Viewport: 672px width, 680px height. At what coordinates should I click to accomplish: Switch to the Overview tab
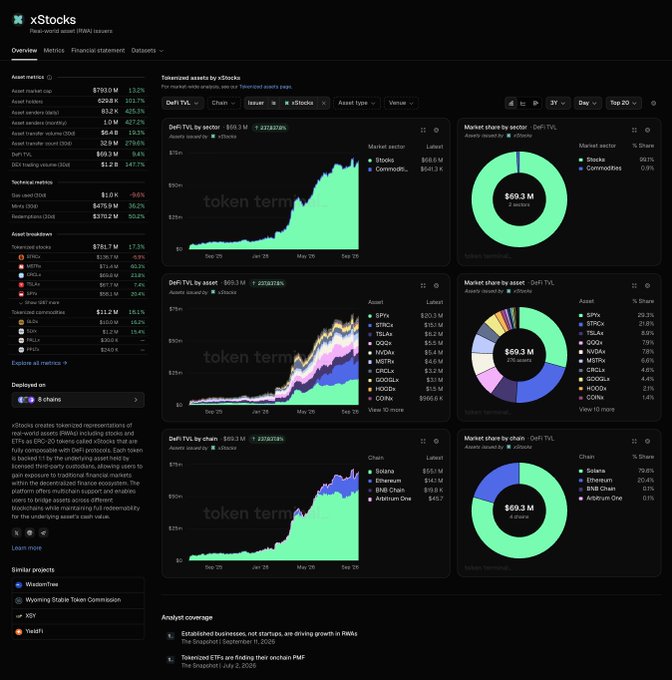point(24,51)
